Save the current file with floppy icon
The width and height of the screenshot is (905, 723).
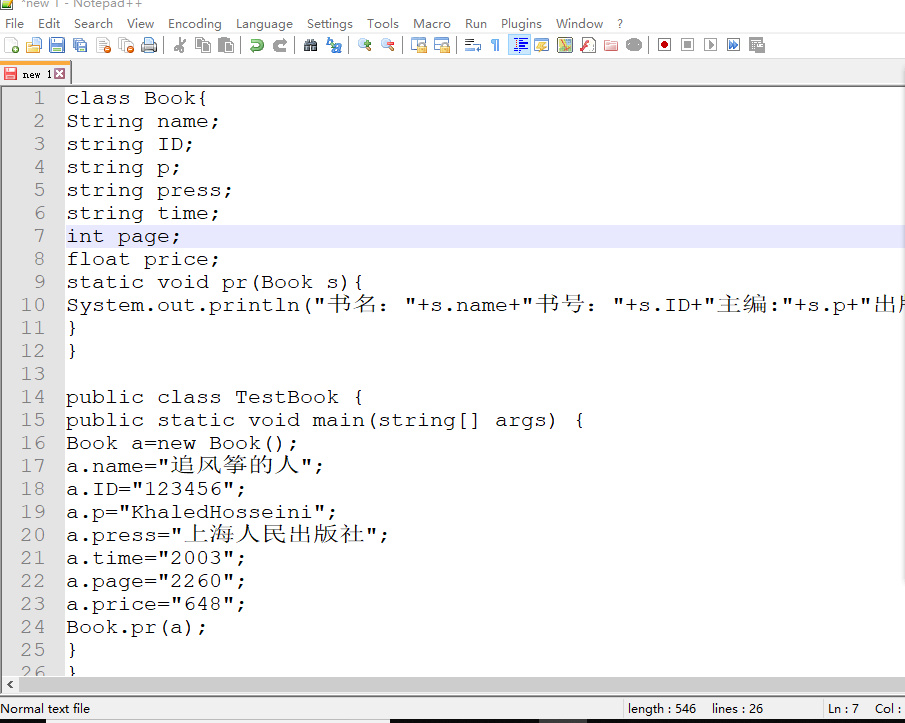pyautogui.click(x=57, y=45)
